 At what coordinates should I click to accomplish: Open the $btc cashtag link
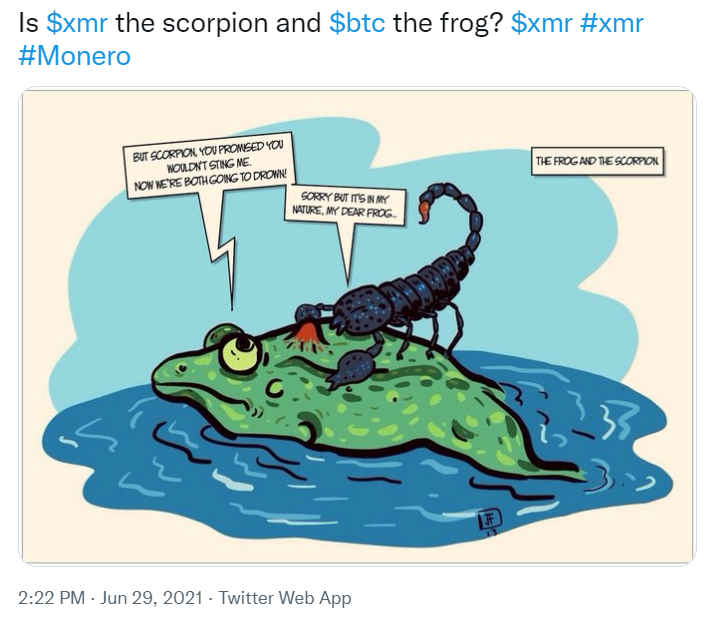(x=358, y=24)
